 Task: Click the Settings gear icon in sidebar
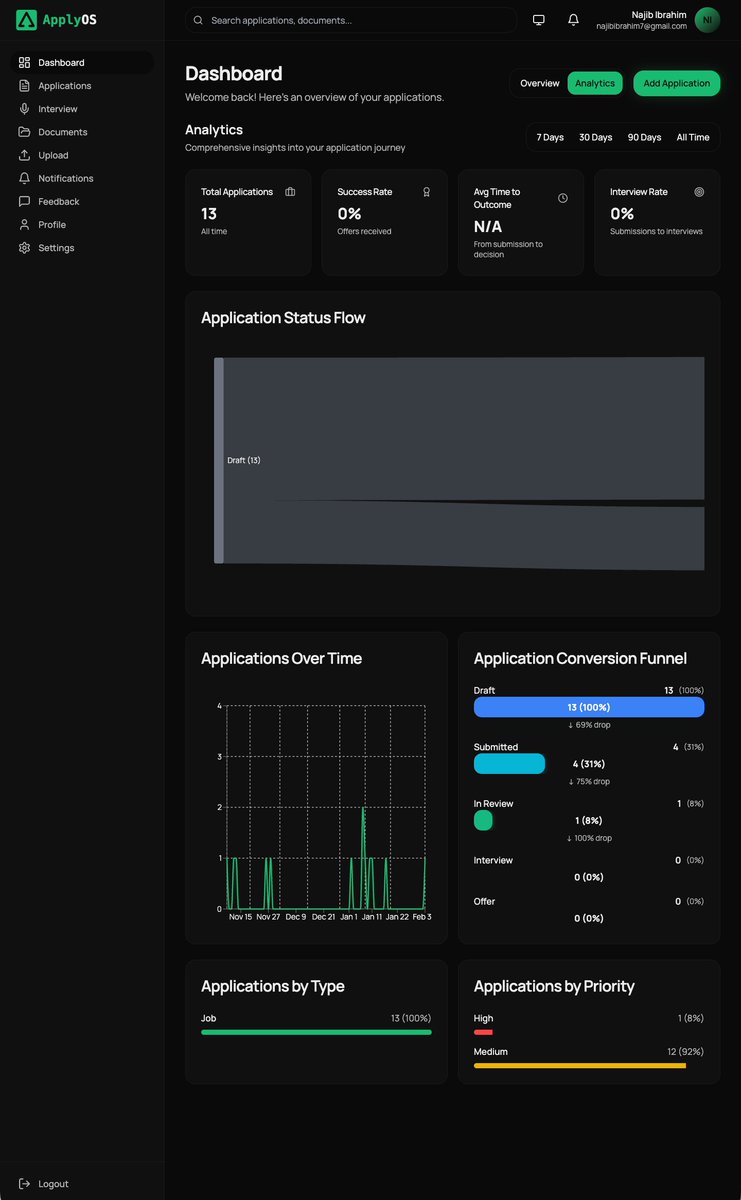tap(25, 247)
